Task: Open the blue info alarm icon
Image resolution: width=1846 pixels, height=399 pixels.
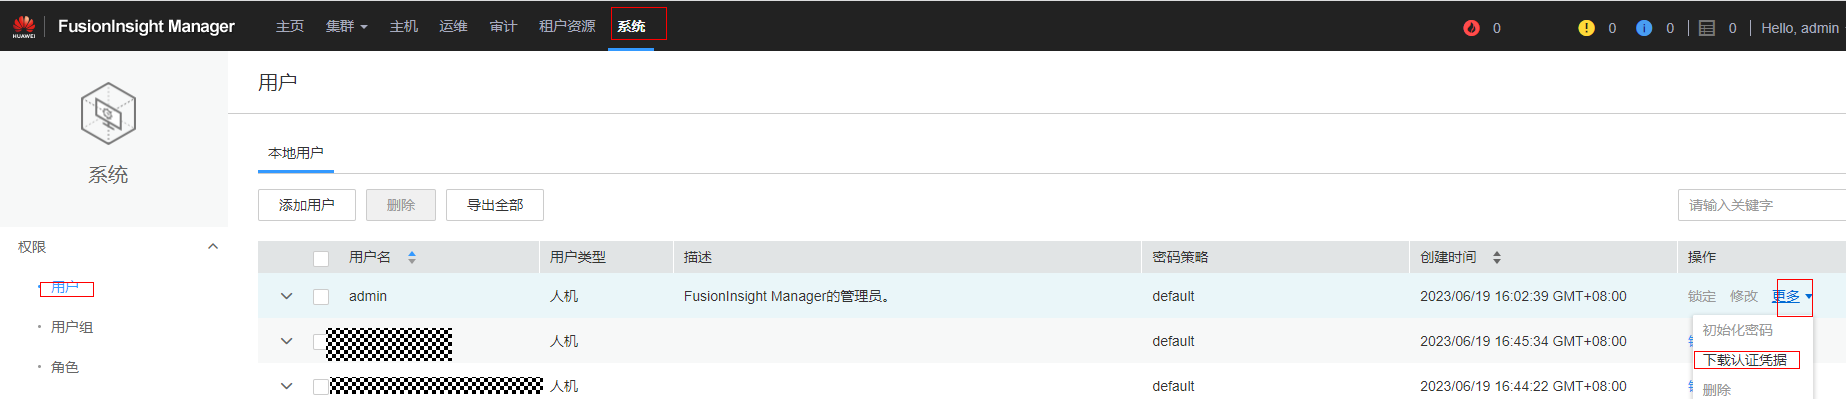Action: (x=1644, y=28)
